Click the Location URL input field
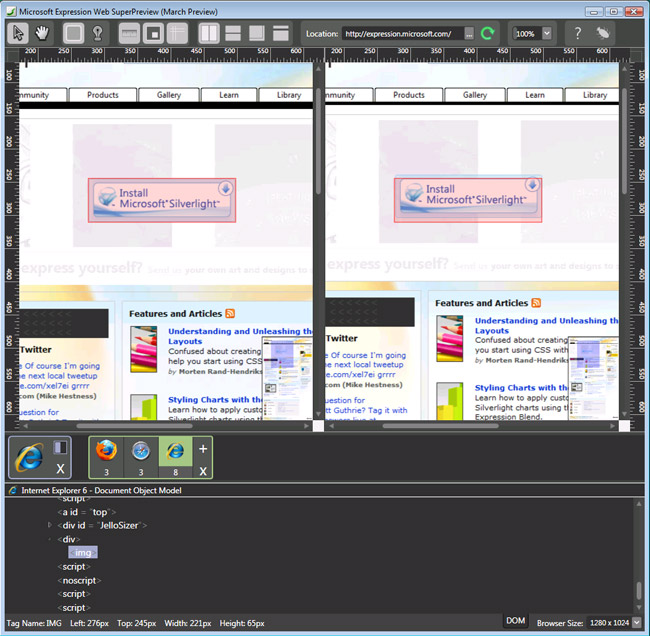 [x=402, y=34]
